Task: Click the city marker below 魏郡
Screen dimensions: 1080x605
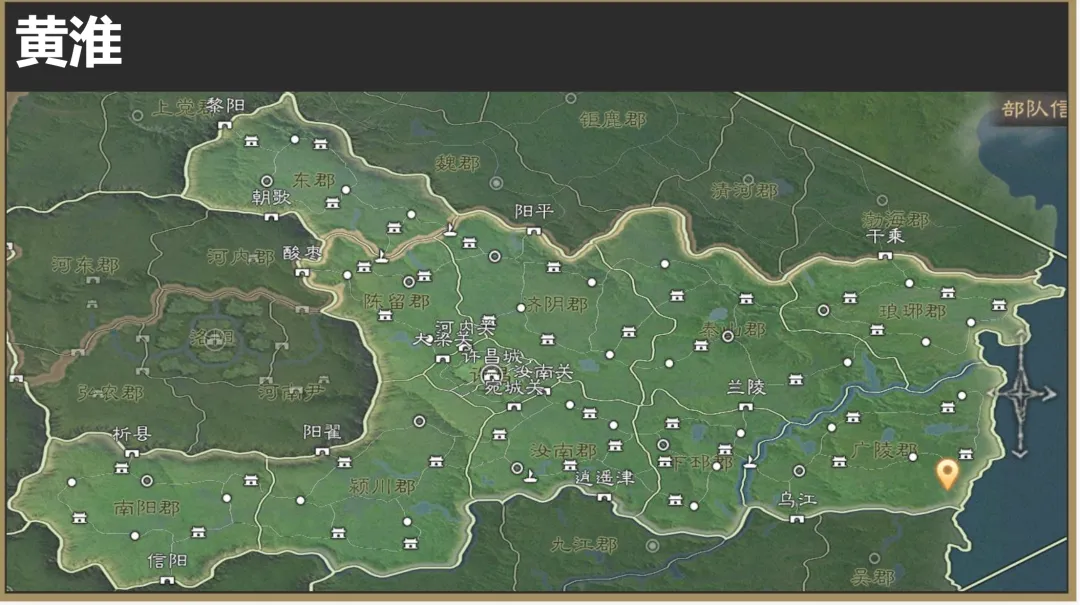Action: [496, 183]
